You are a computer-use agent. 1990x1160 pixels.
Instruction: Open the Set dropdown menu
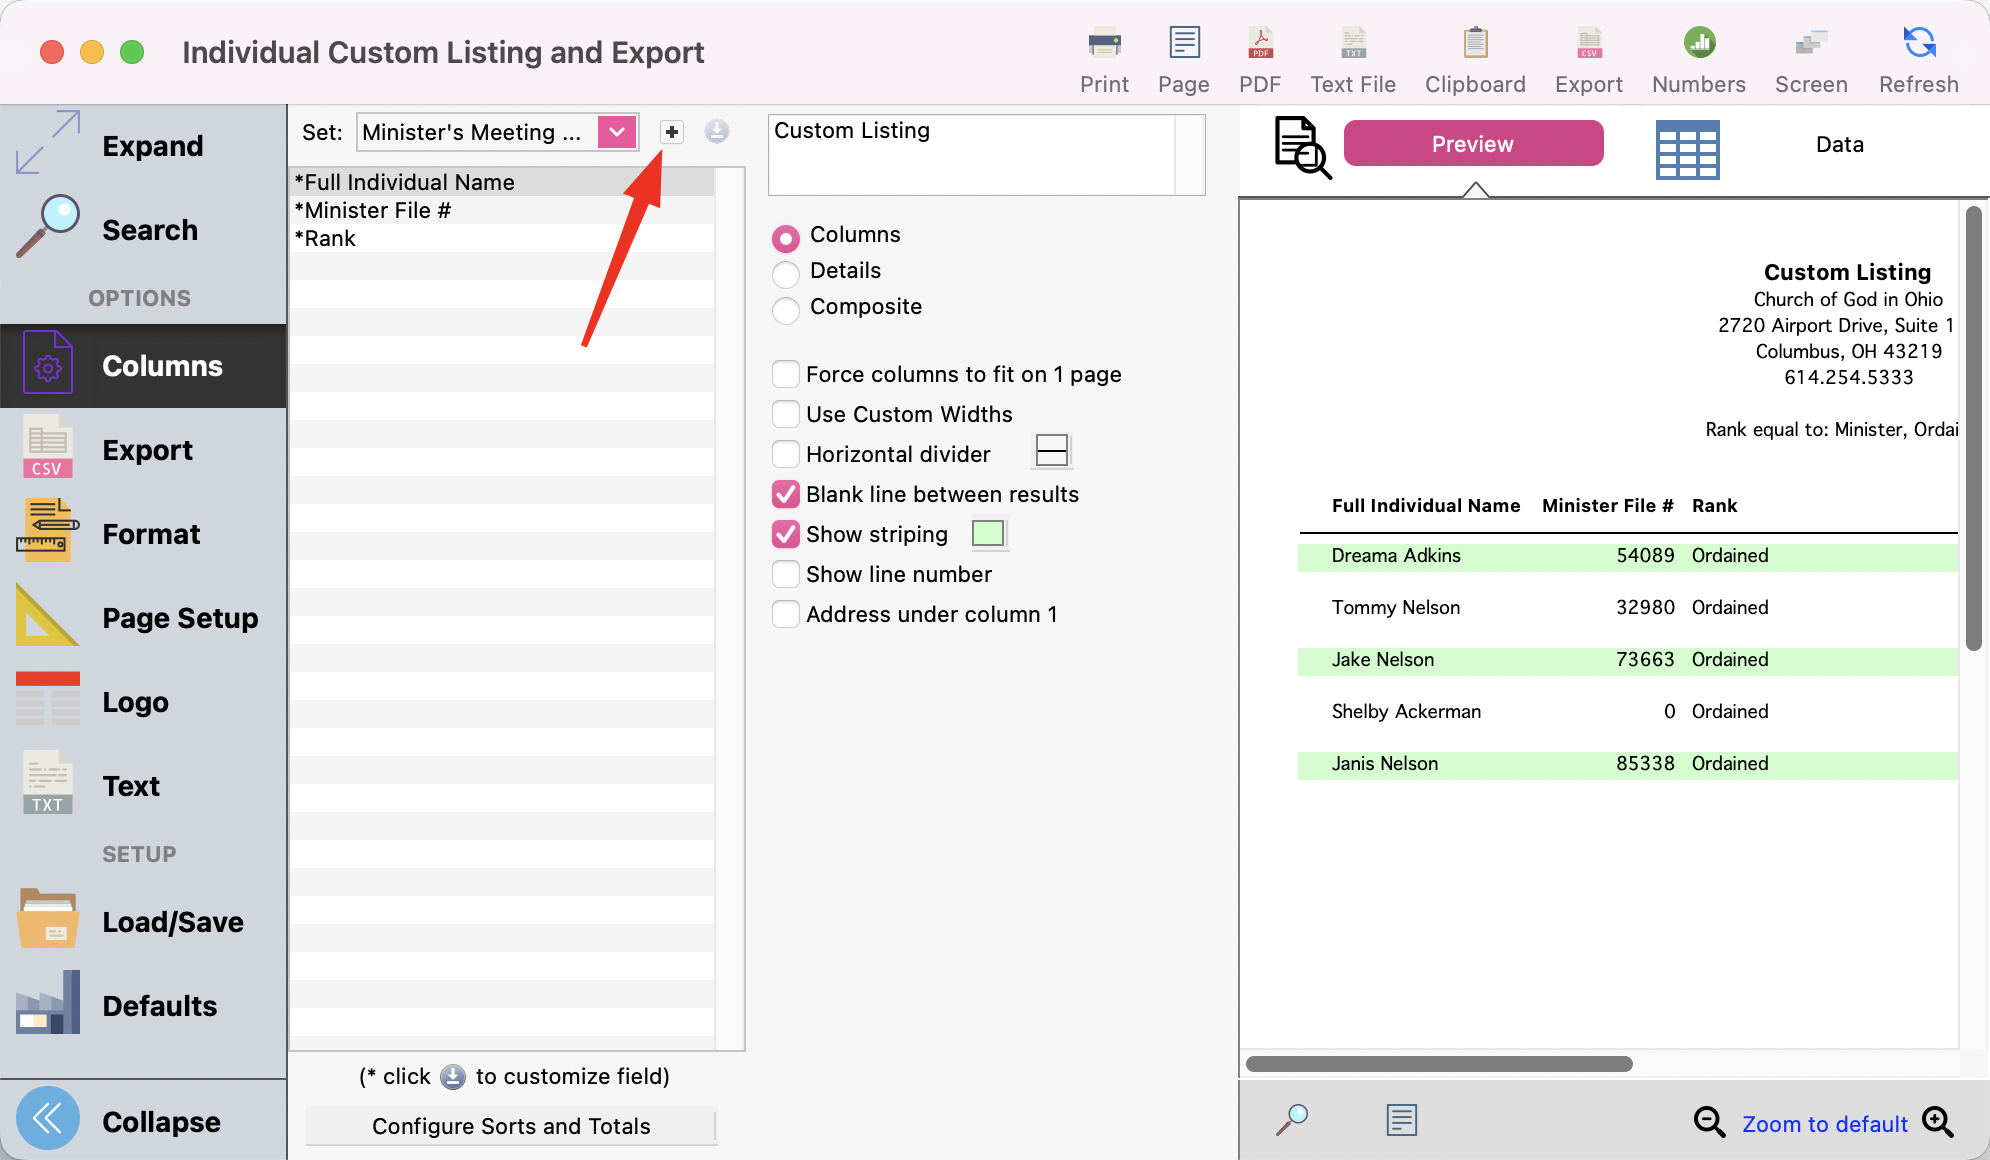pyautogui.click(x=617, y=132)
